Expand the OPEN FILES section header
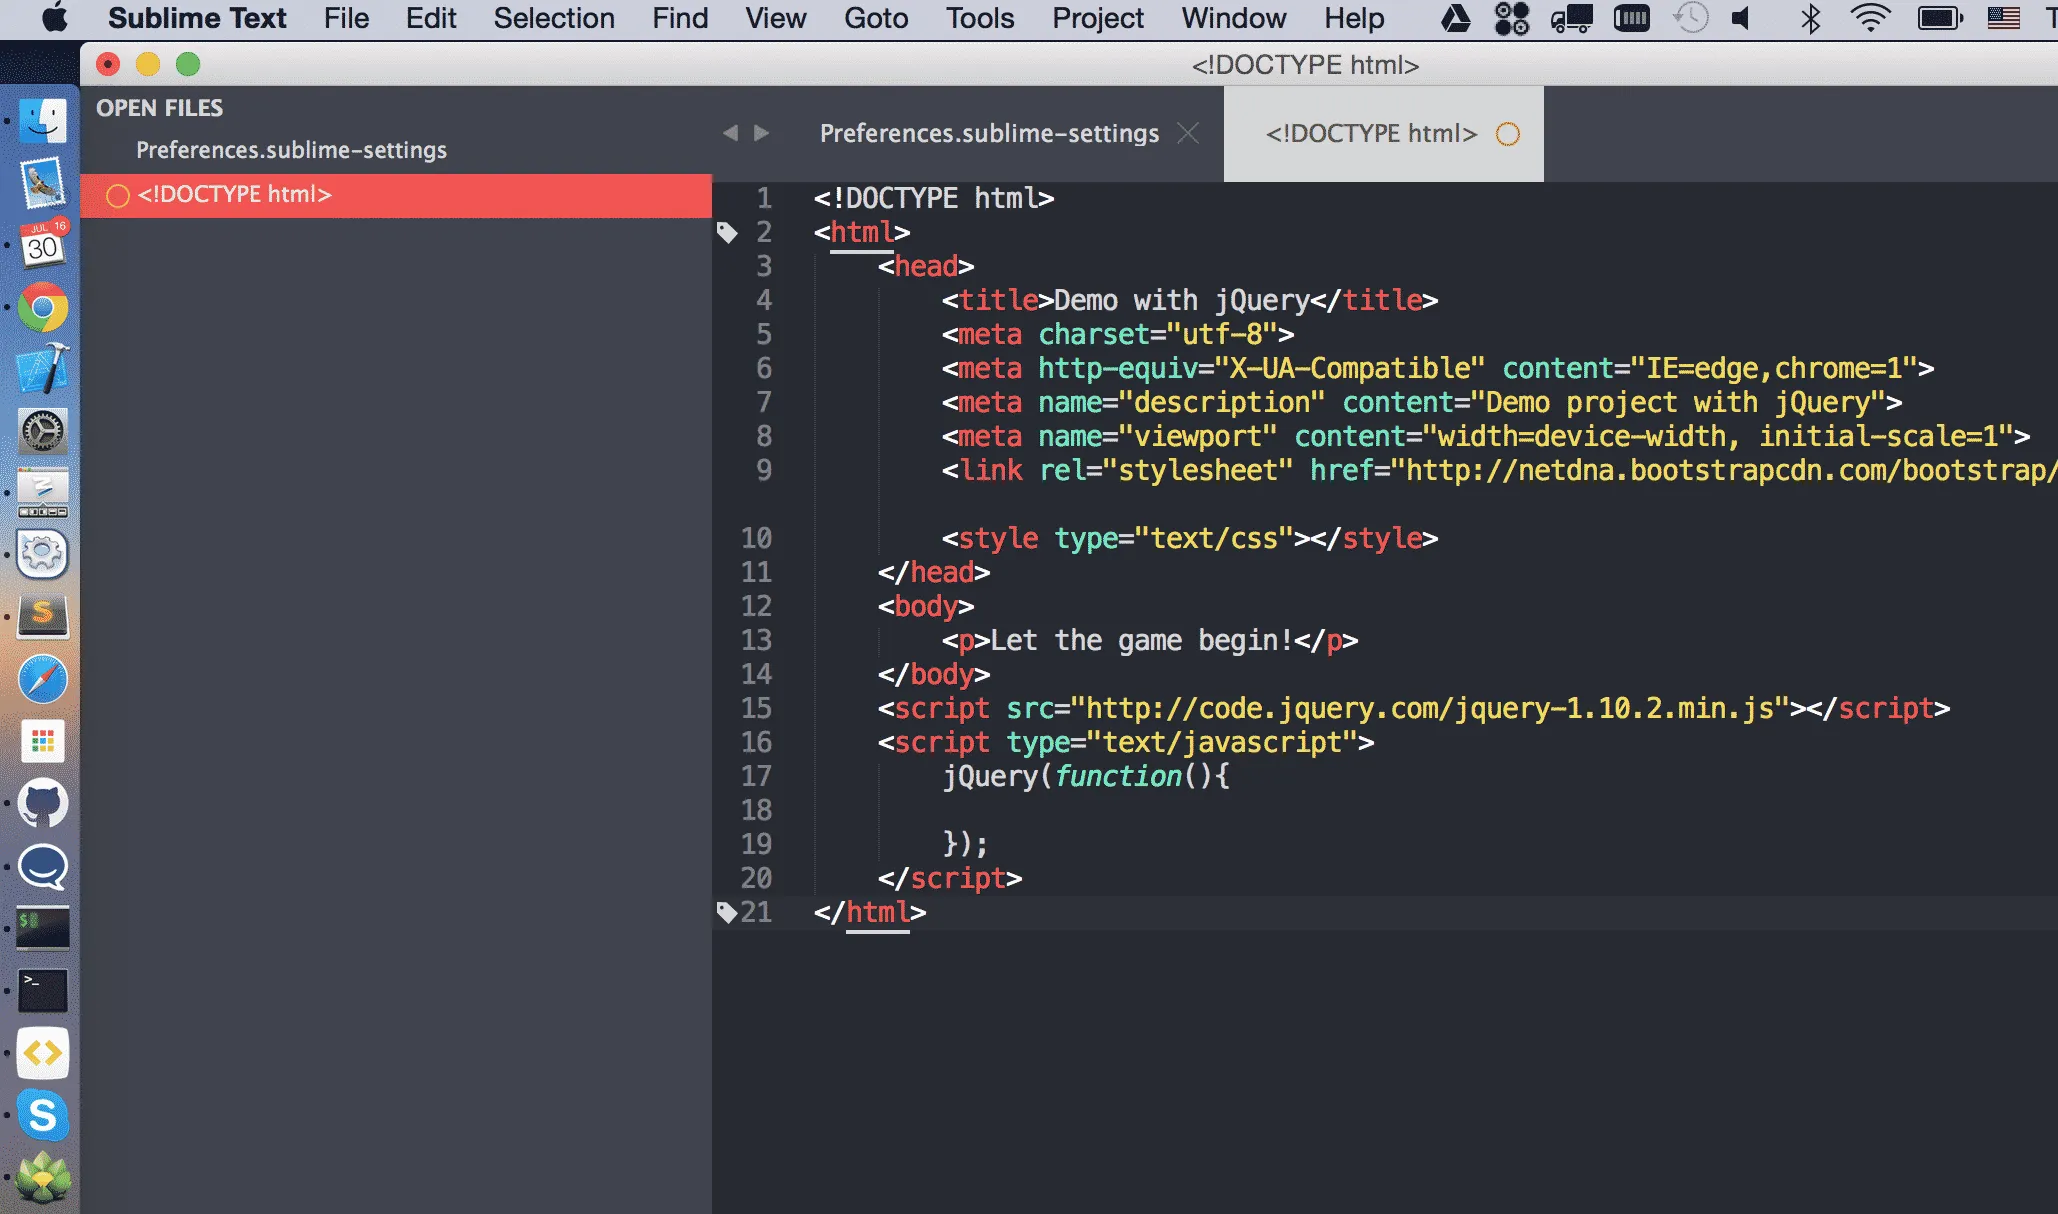 159,108
